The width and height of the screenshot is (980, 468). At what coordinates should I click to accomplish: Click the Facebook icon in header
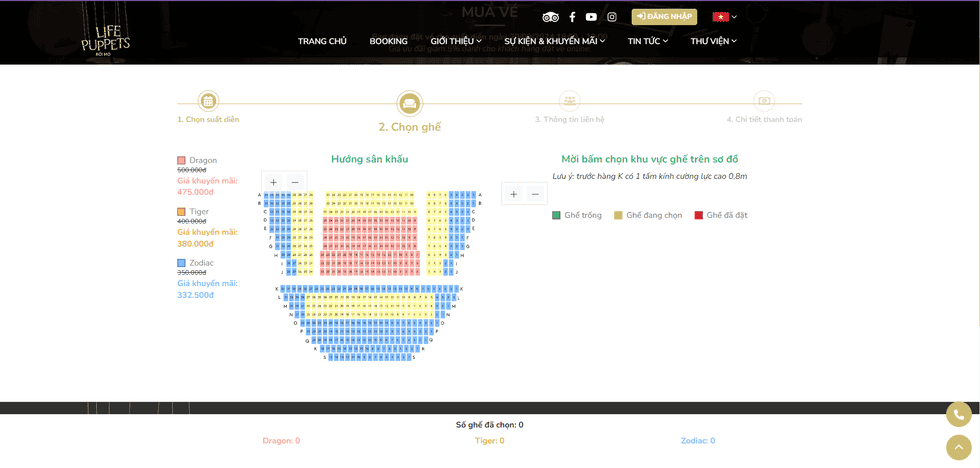pyautogui.click(x=572, y=17)
